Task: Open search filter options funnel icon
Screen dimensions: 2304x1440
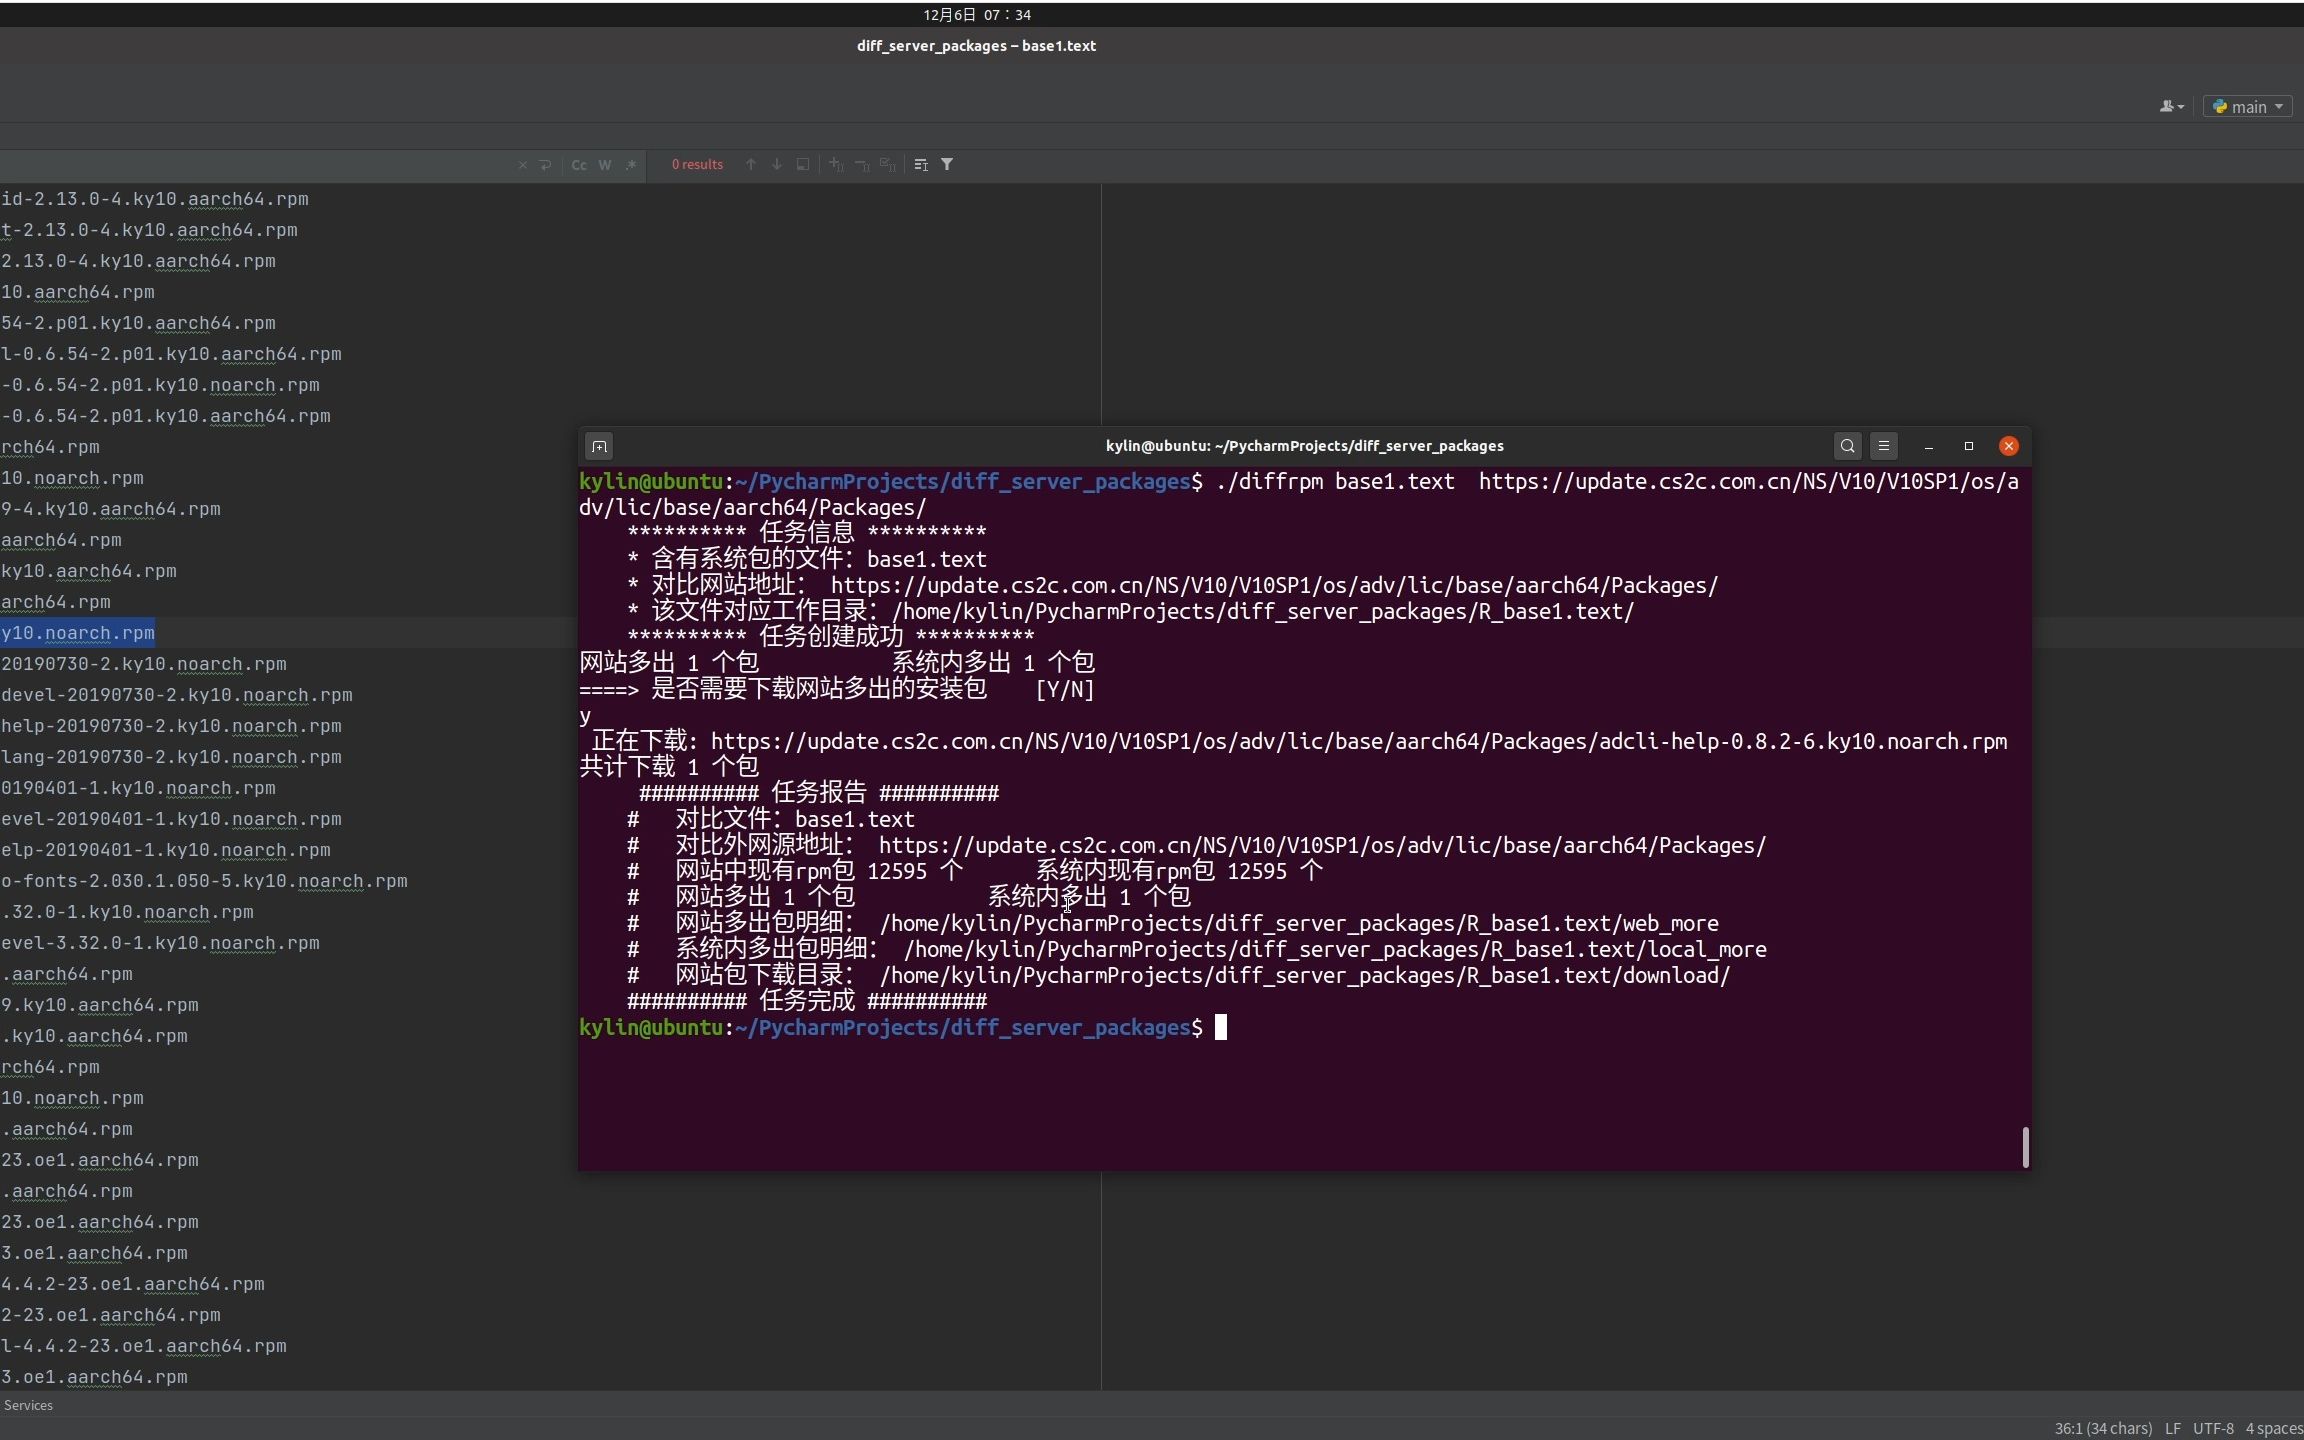Action: pyautogui.click(x=947, y=164)
